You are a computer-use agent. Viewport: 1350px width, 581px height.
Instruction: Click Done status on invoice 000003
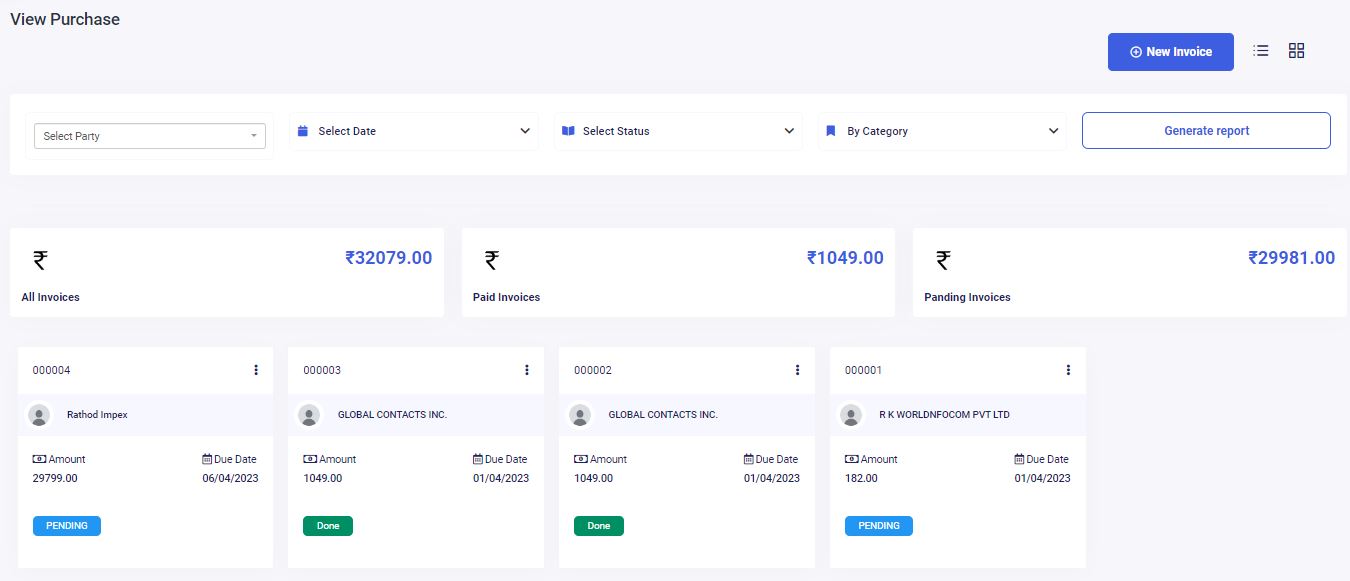tap(328, 526)
